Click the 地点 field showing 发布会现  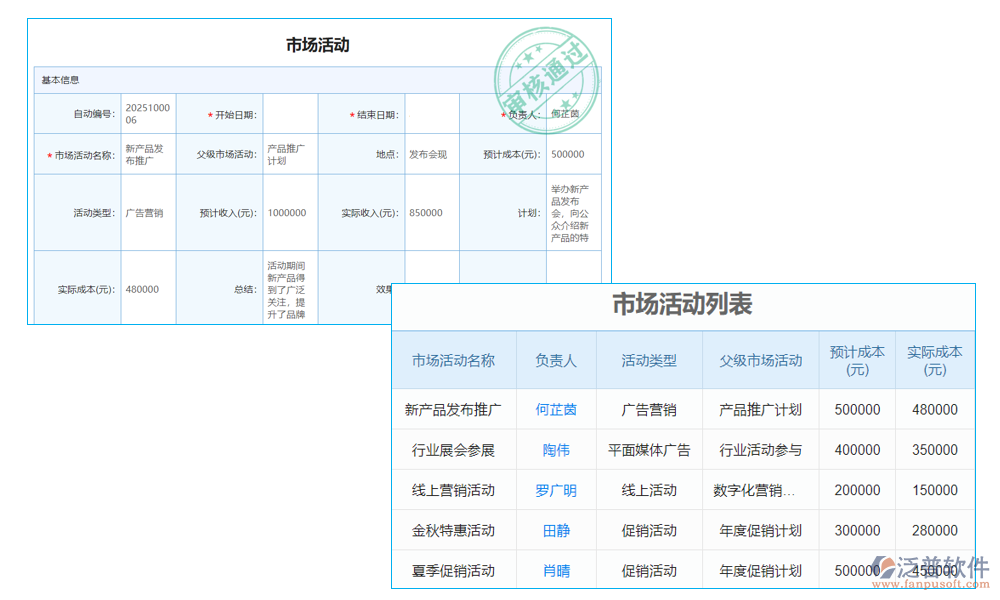[x=430, y=154]
